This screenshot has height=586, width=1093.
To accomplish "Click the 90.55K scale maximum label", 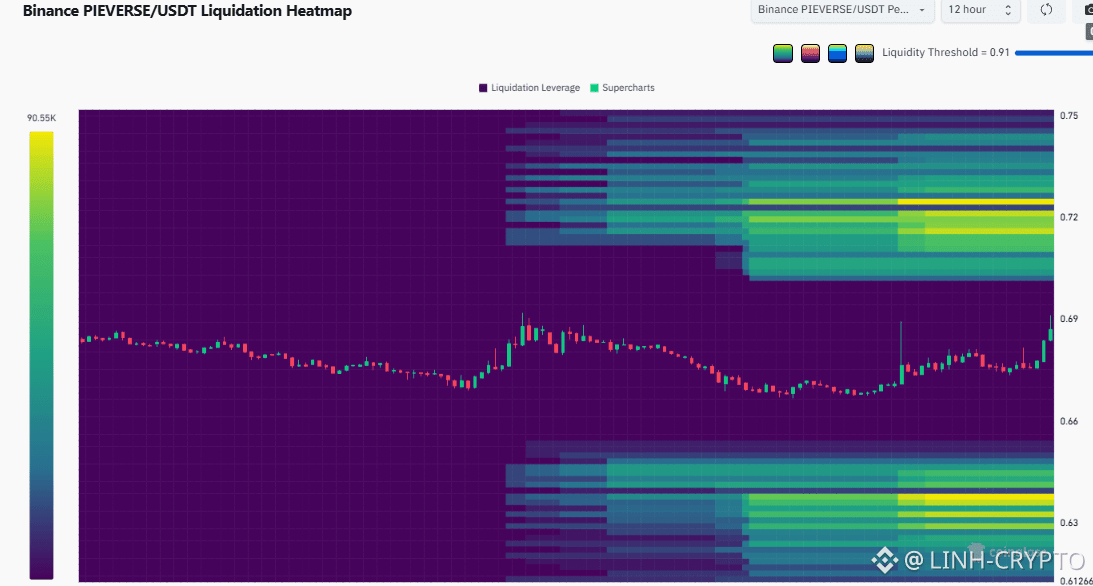I will 41,118.
